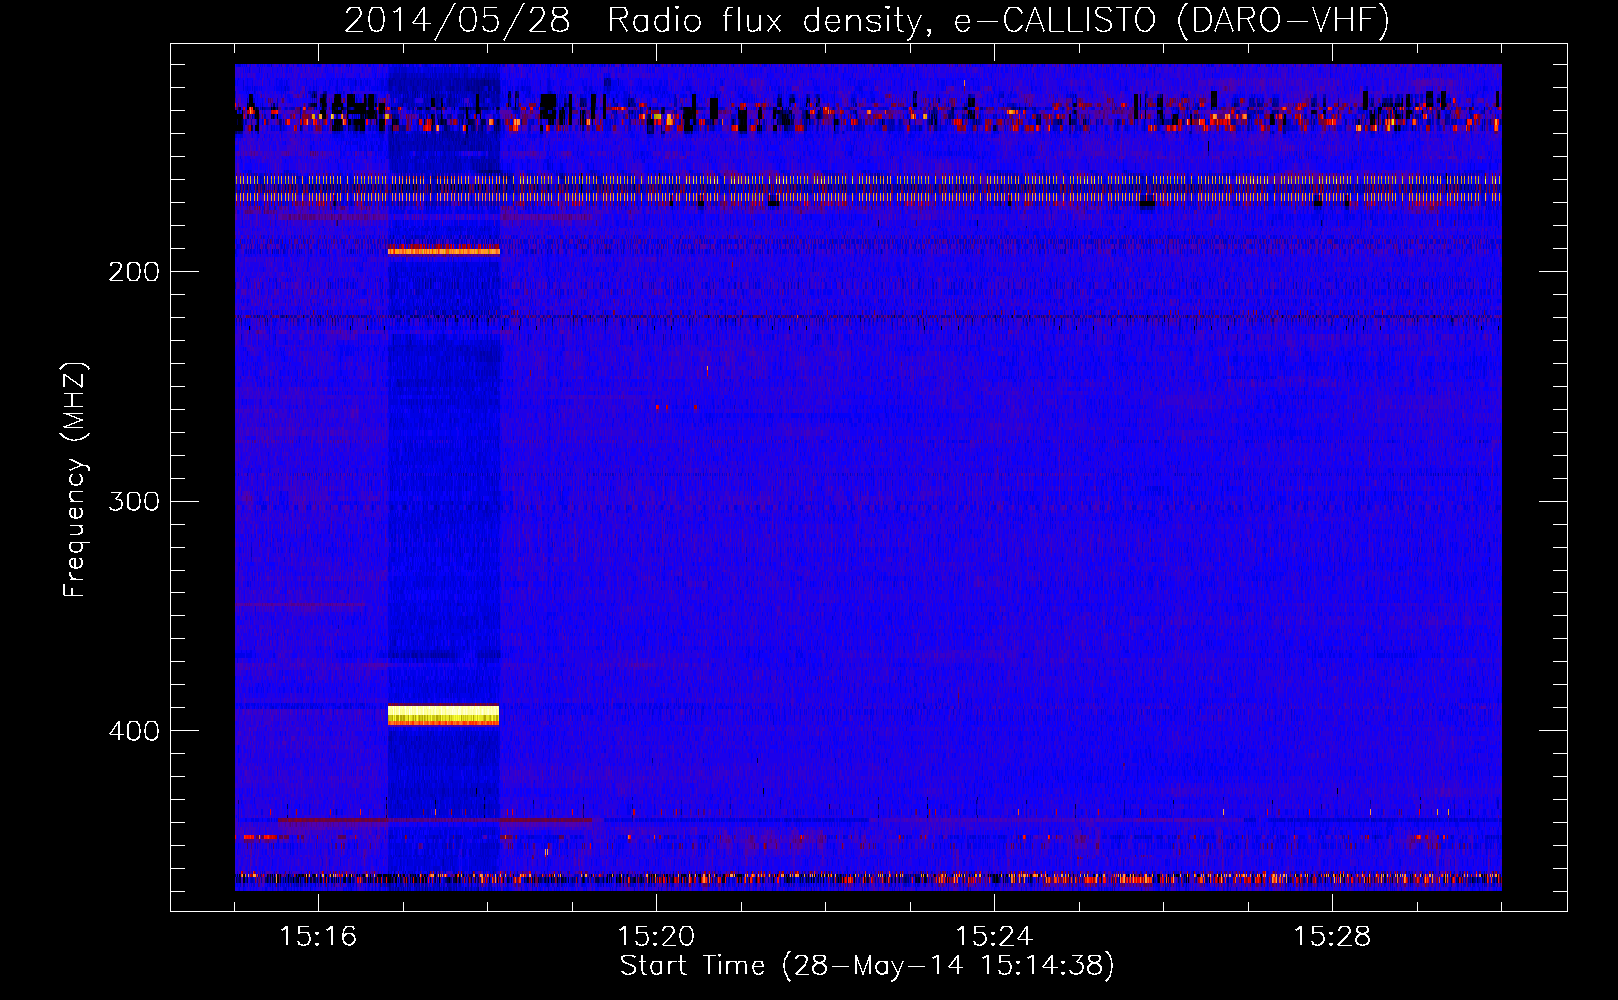The width and height of the screenshot is (1618, 1000).
Task: Click the 'Start Time (28-May-14 15:14:38)' label
Action: [867, 966]
